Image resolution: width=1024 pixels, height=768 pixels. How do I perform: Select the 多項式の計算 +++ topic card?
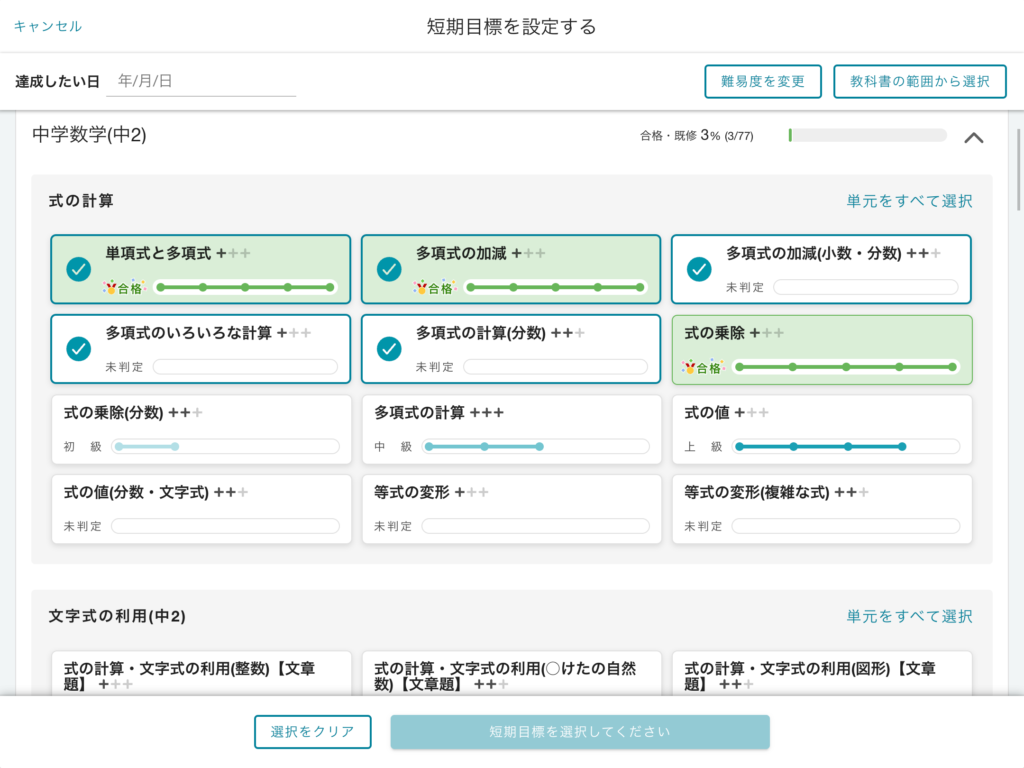(511, 428)
